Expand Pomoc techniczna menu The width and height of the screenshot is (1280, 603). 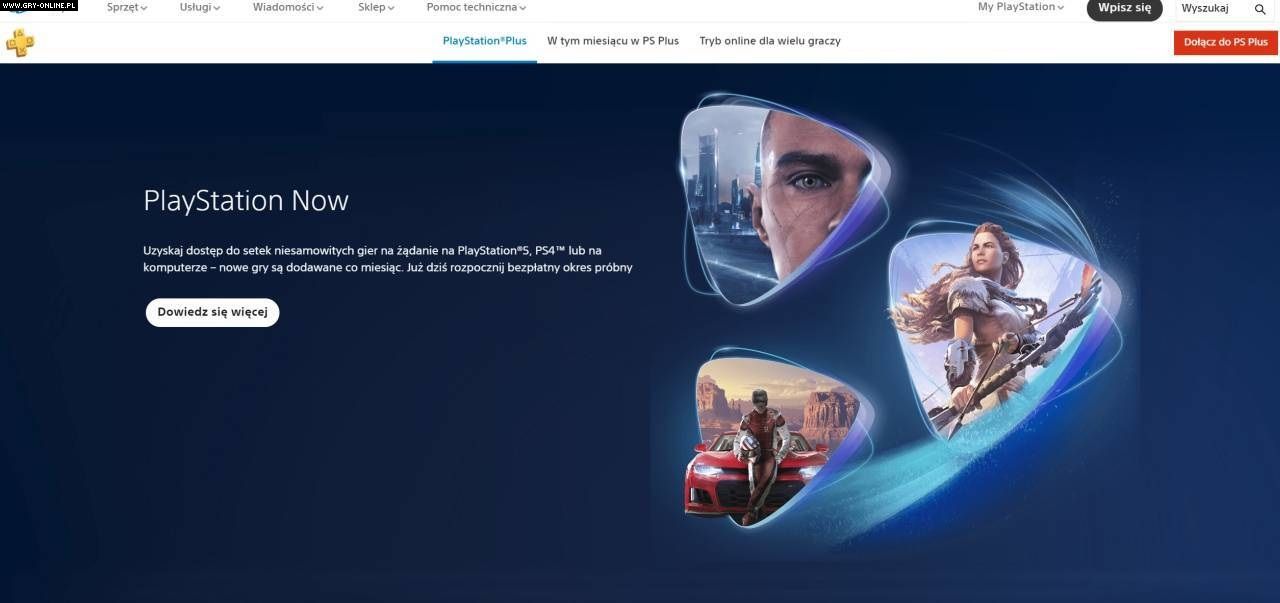[476, 7]
